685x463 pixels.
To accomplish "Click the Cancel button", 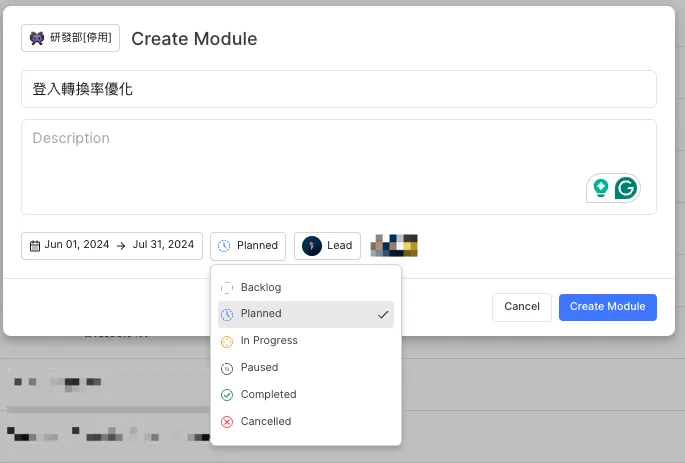I will pyautogui.click(x=522, y=307).
